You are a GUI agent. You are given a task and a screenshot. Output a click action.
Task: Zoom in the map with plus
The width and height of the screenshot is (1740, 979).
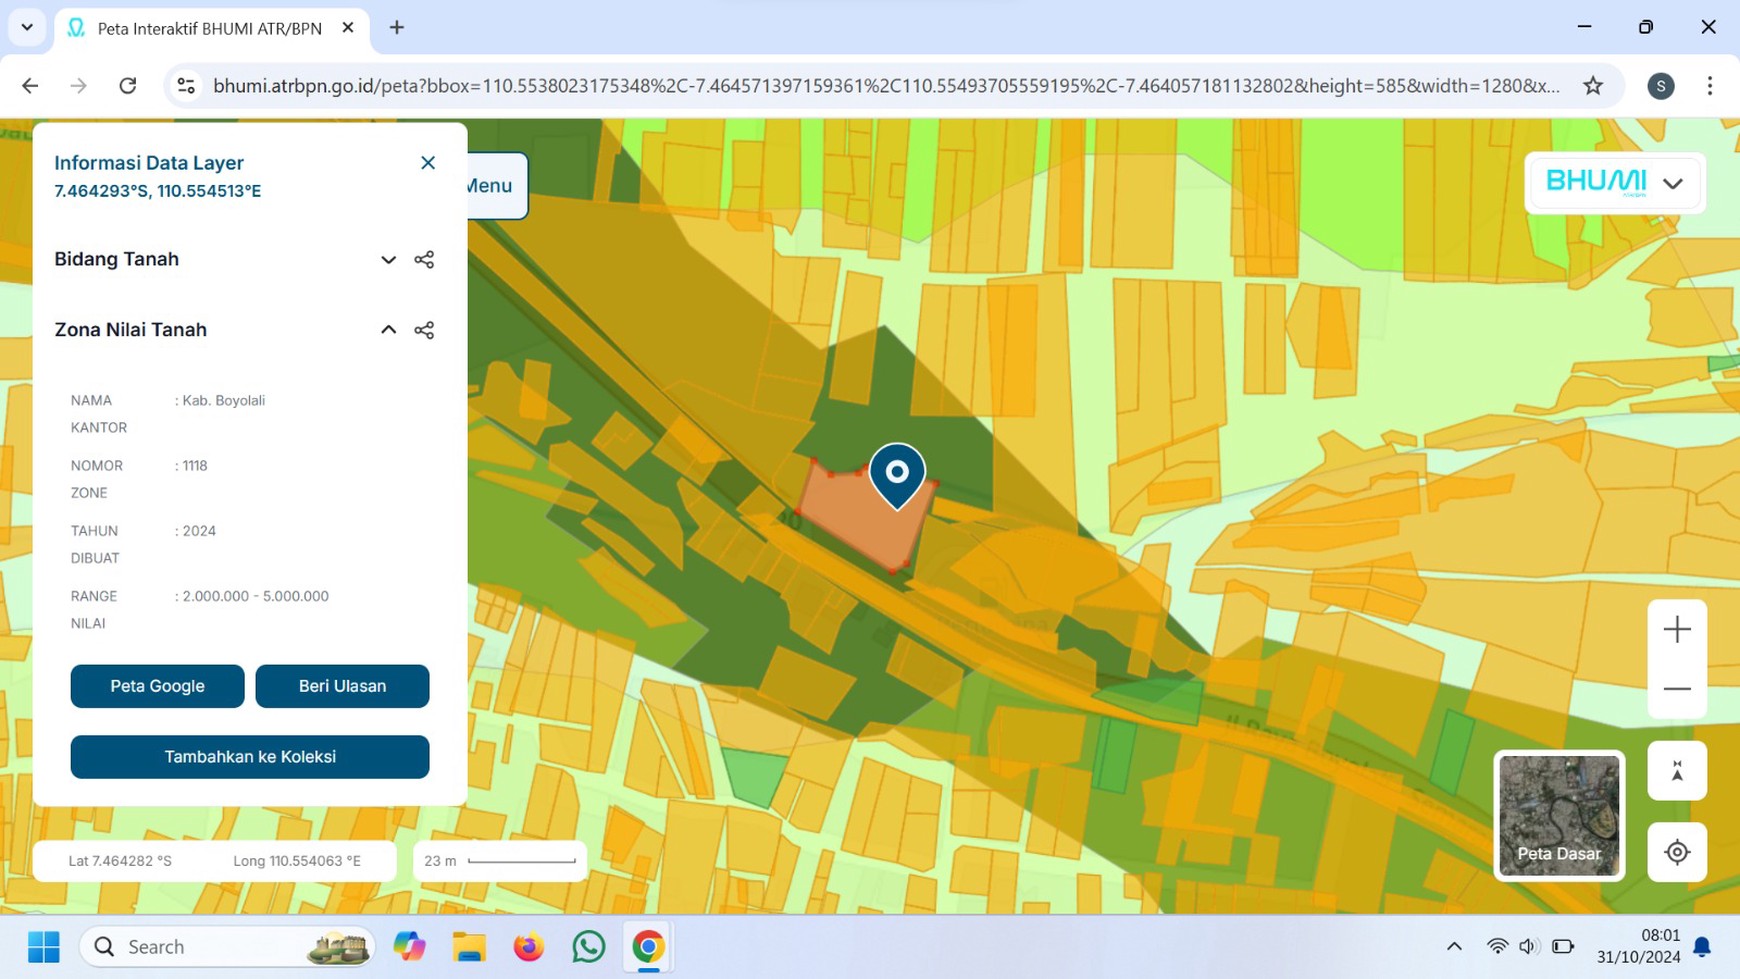point(1677,629)
